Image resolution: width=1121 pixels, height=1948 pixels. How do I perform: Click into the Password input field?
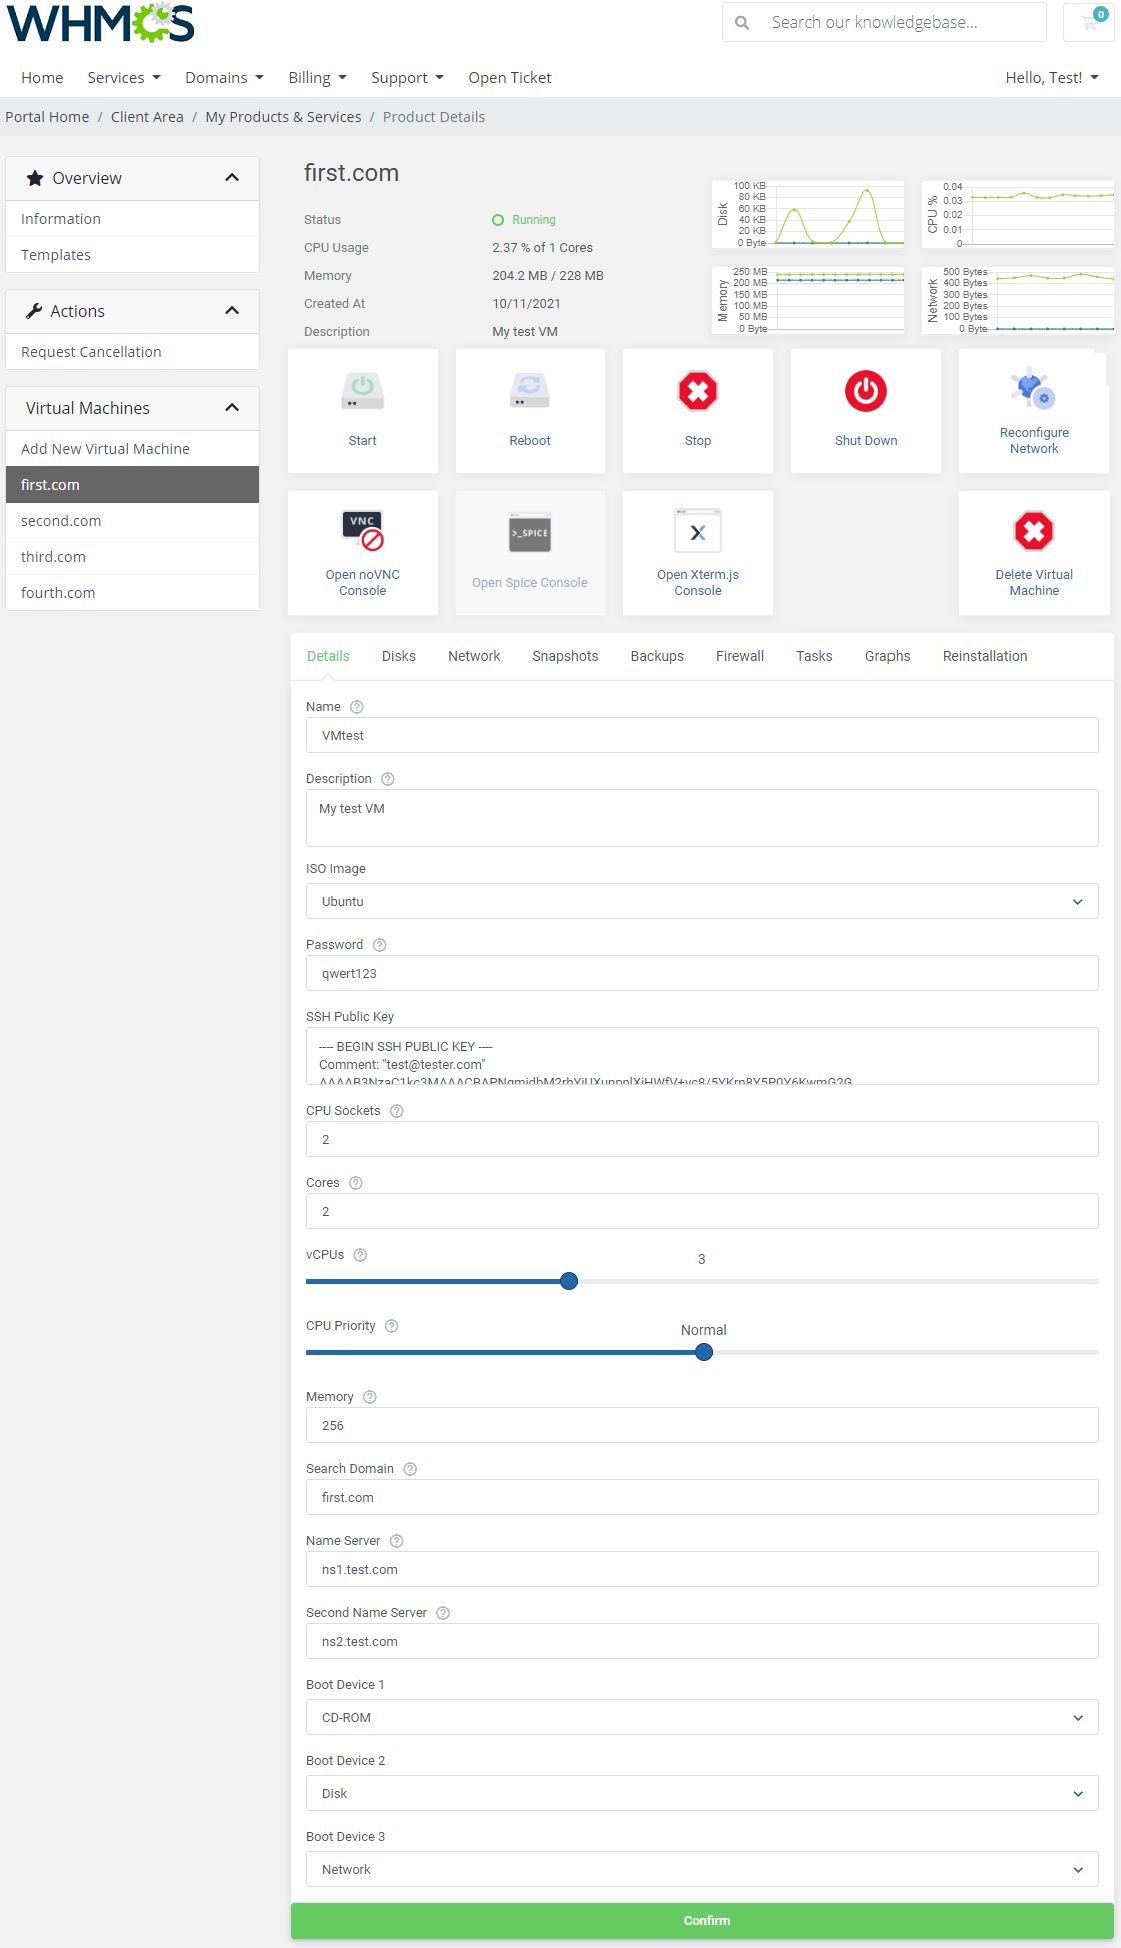point(702,973)
